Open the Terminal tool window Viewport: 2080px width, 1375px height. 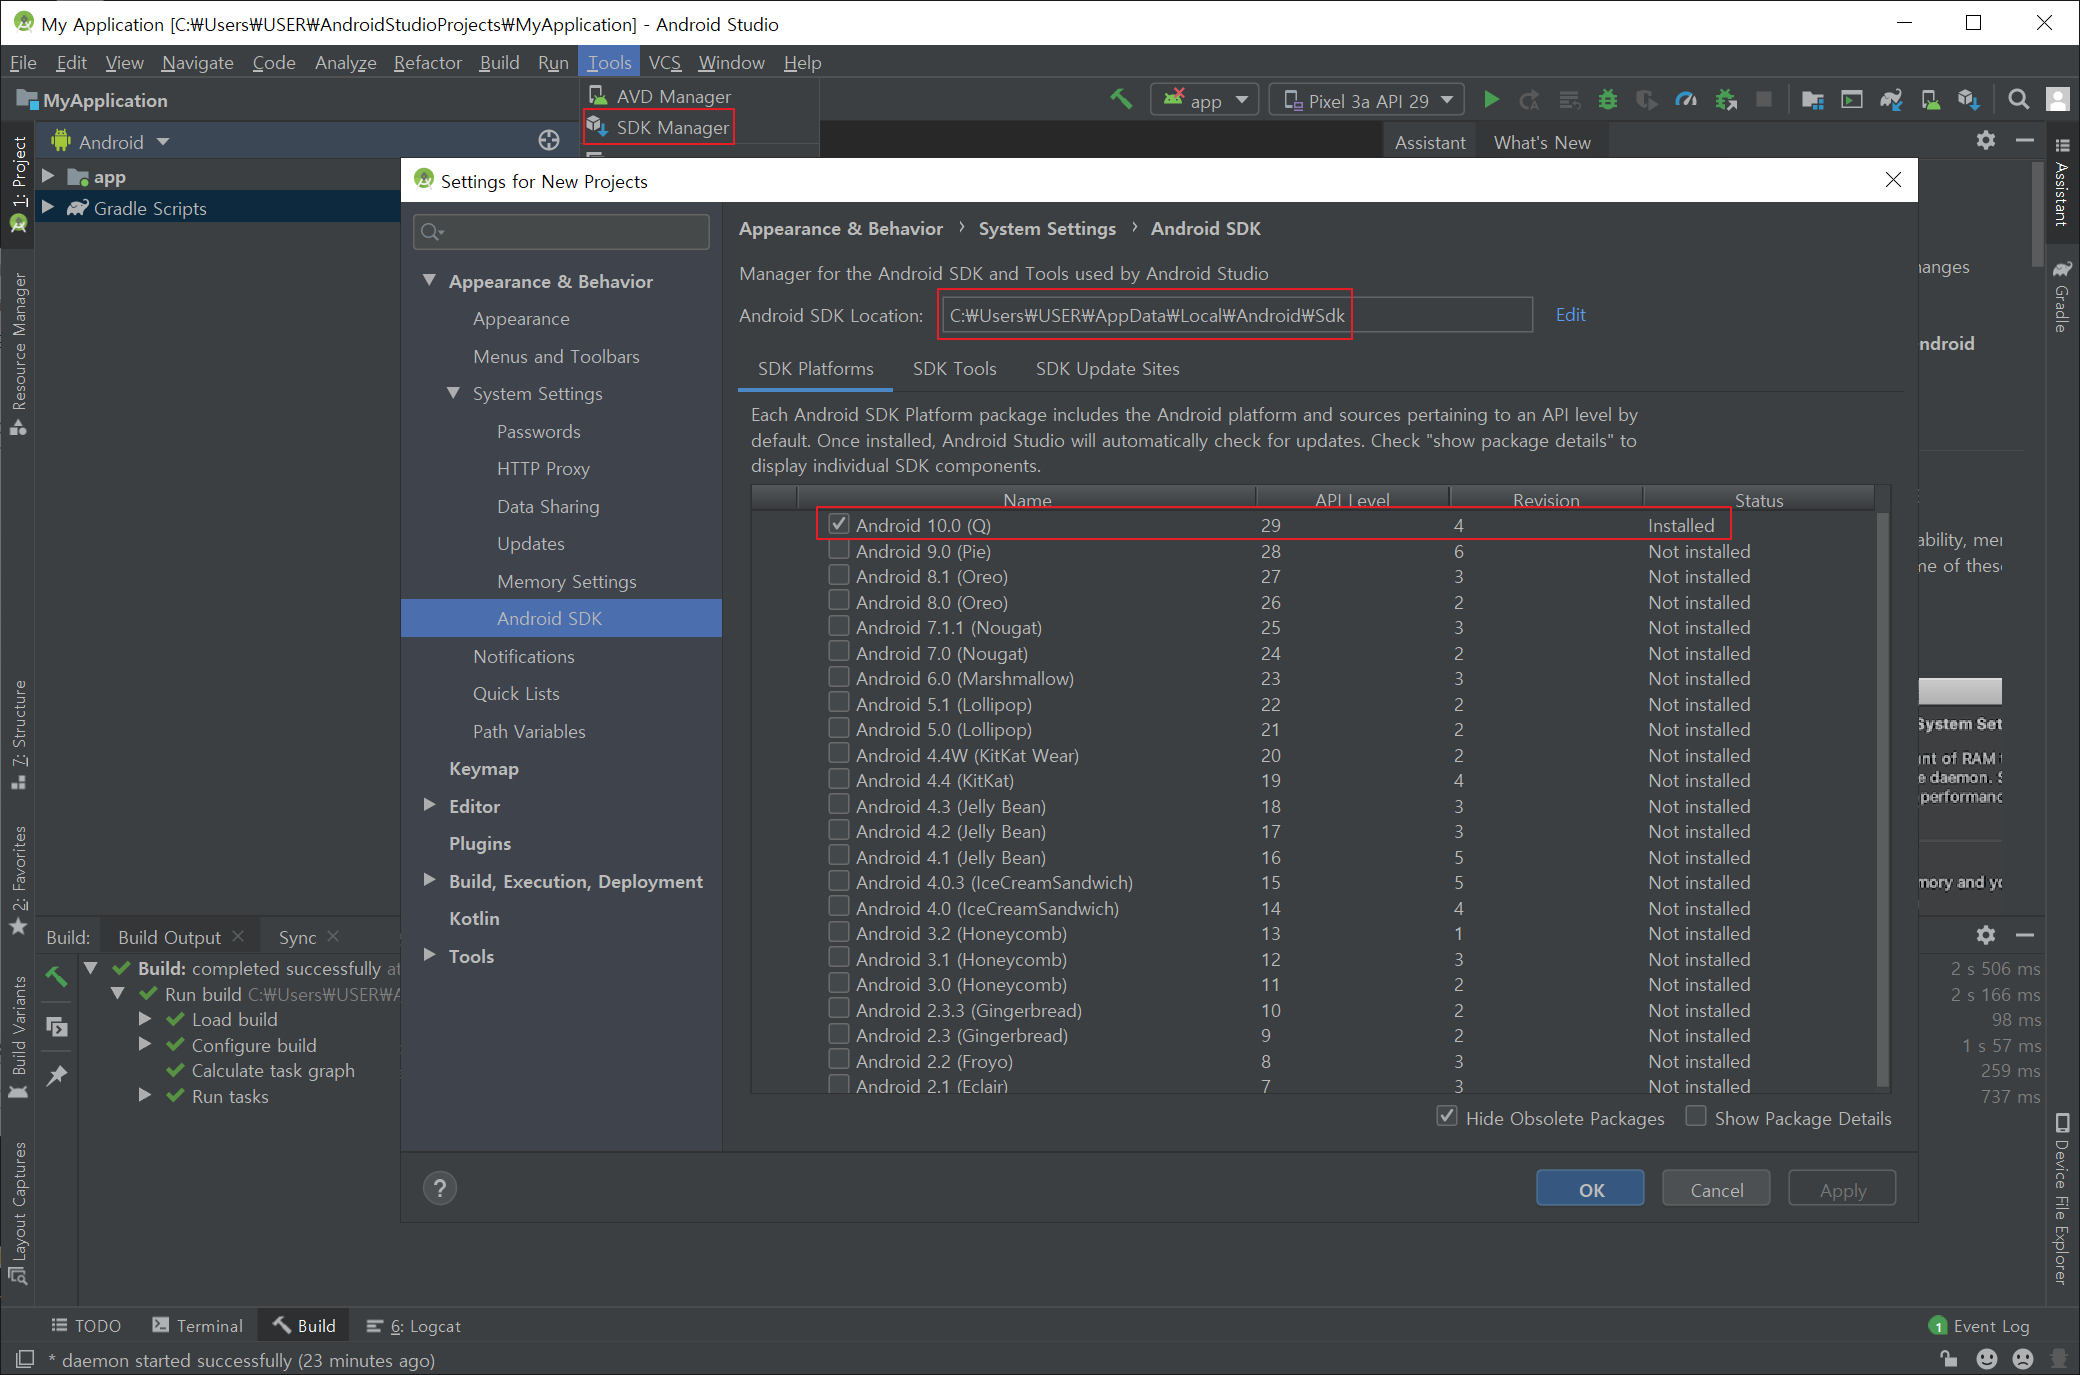click(197, 1326)
